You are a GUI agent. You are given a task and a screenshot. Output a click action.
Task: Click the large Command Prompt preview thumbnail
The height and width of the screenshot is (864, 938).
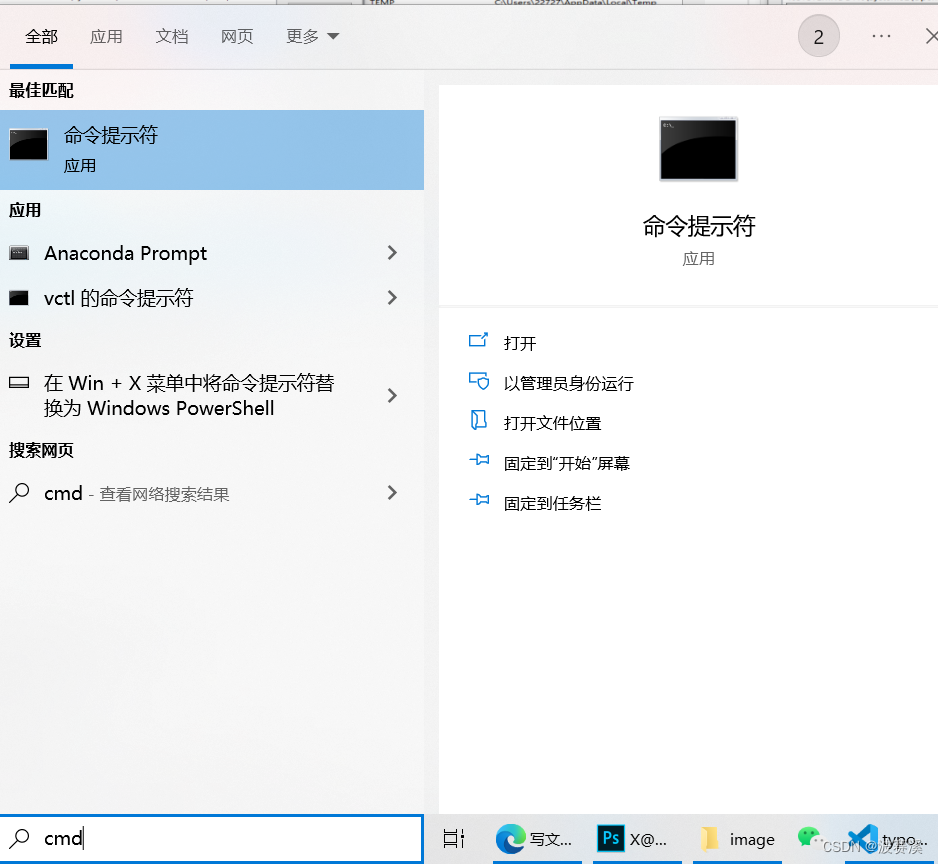click(x=698, y=149)
